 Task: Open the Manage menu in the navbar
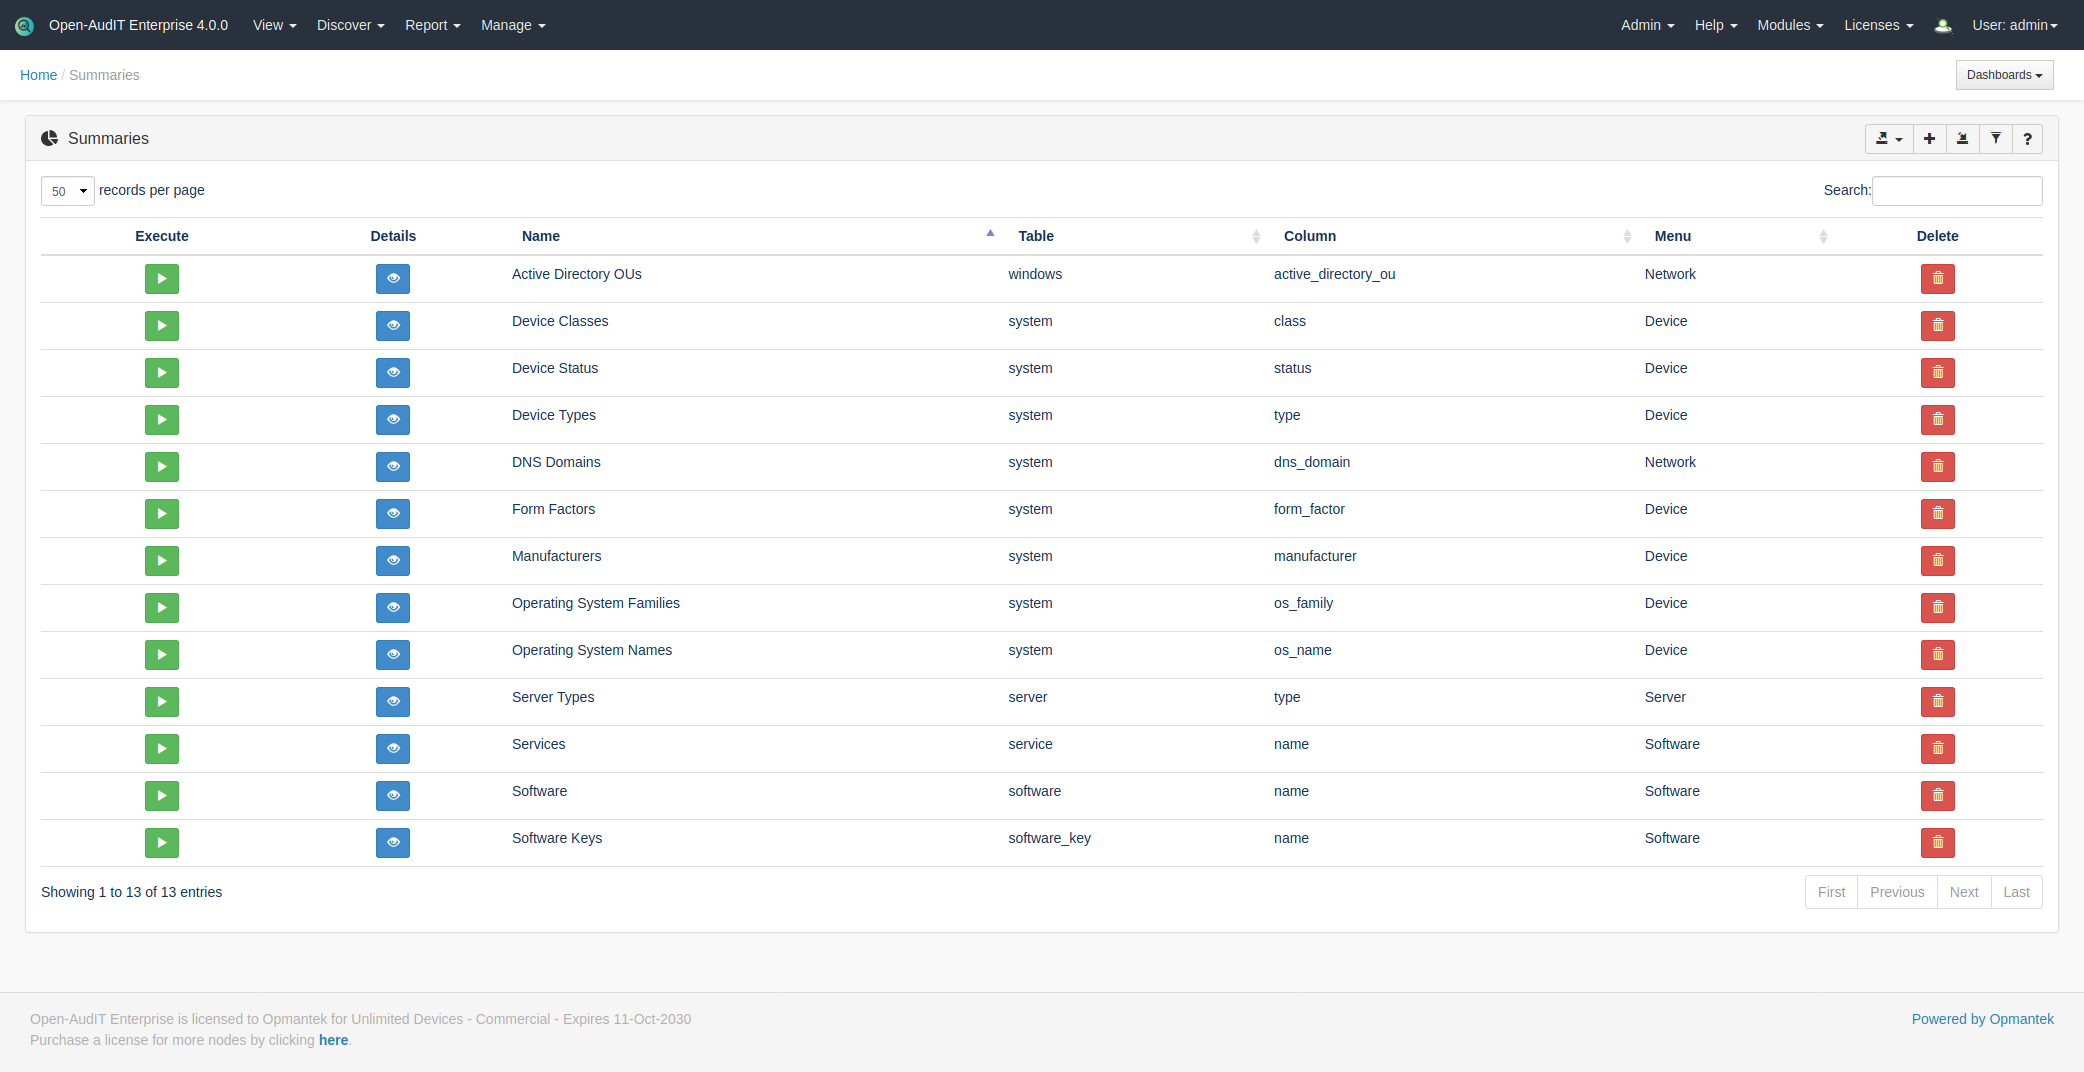[512, 25]
